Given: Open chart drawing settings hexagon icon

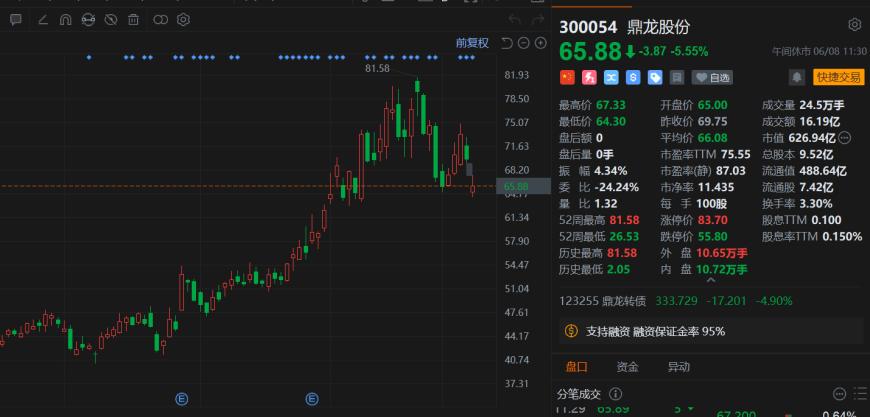Looking at the screenshot, I should click(x=184, y=21).
